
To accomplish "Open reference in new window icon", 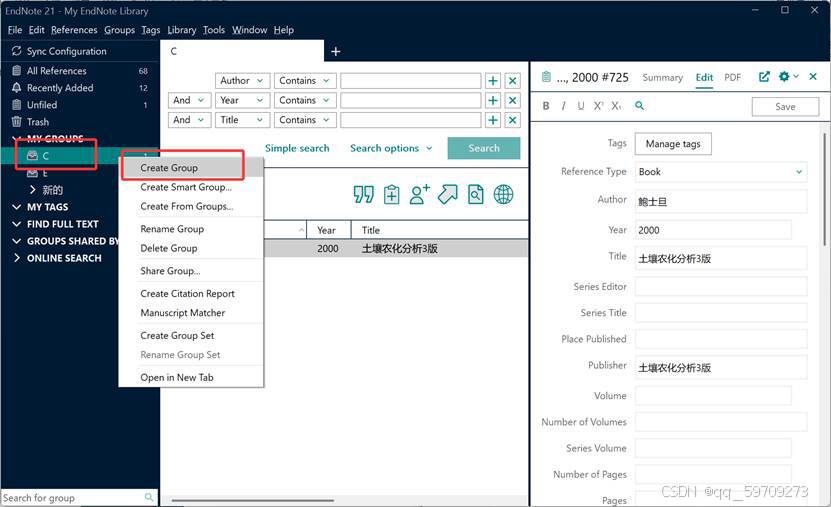I will coord(764,77).
